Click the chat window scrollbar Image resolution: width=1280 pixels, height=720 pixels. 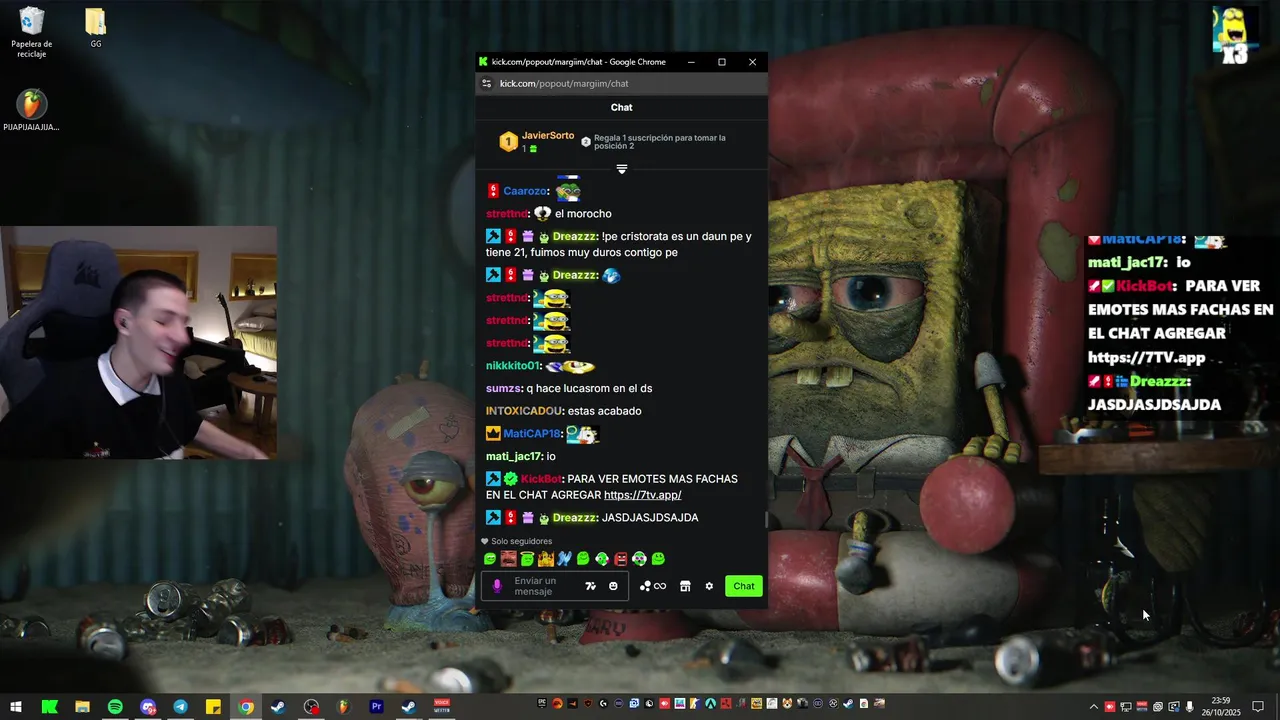[x=765, y=519]
